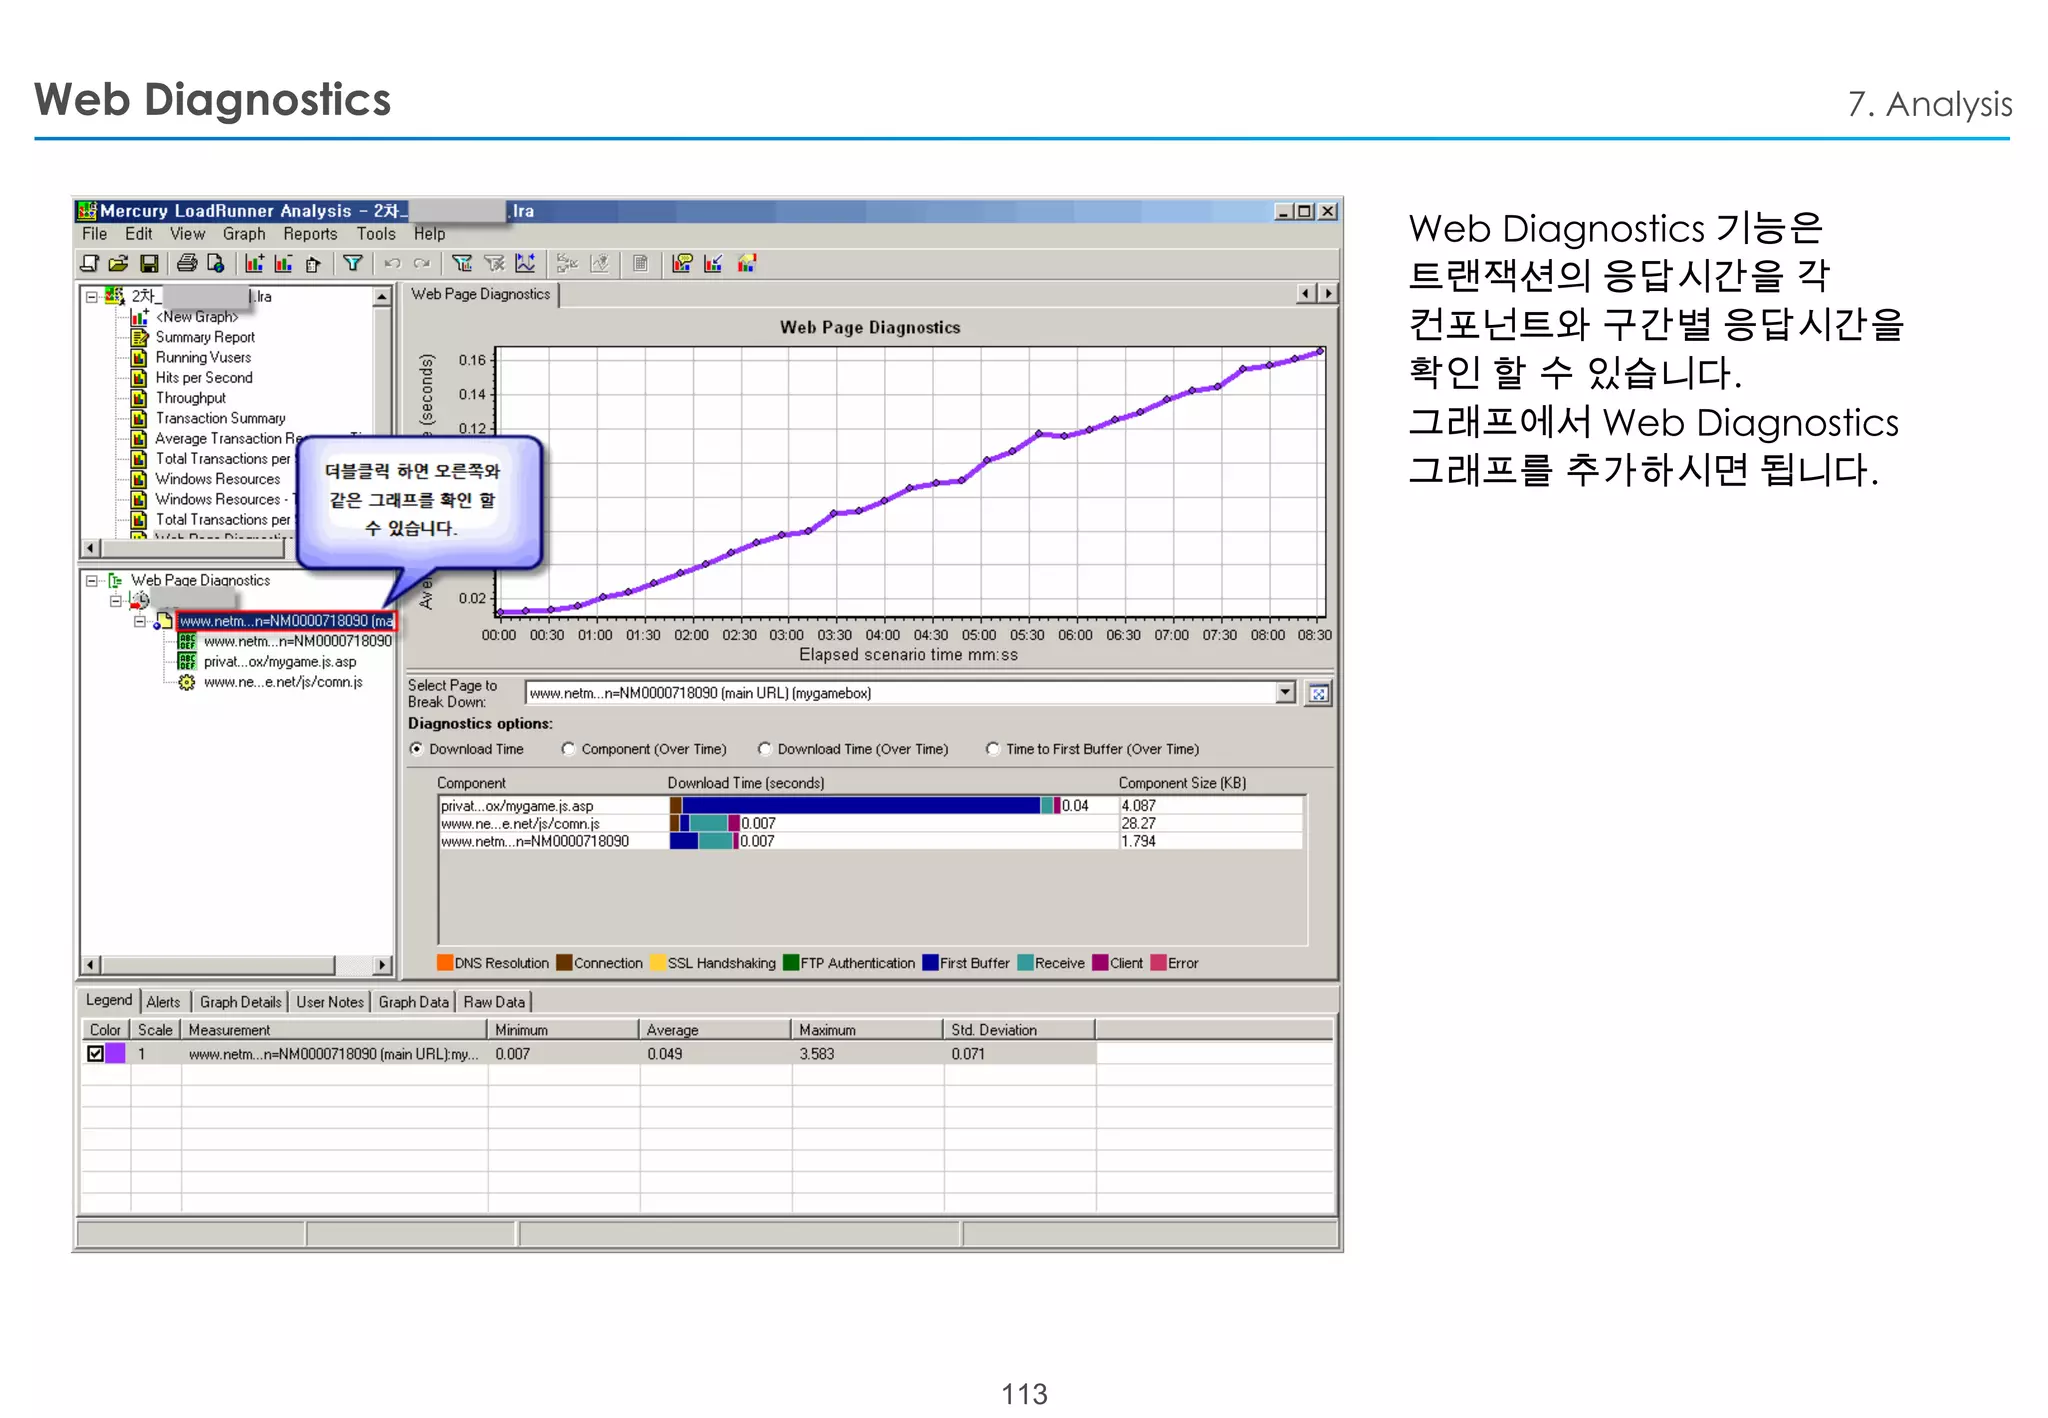Click the Add Comment graph icon

coord(683,263)
